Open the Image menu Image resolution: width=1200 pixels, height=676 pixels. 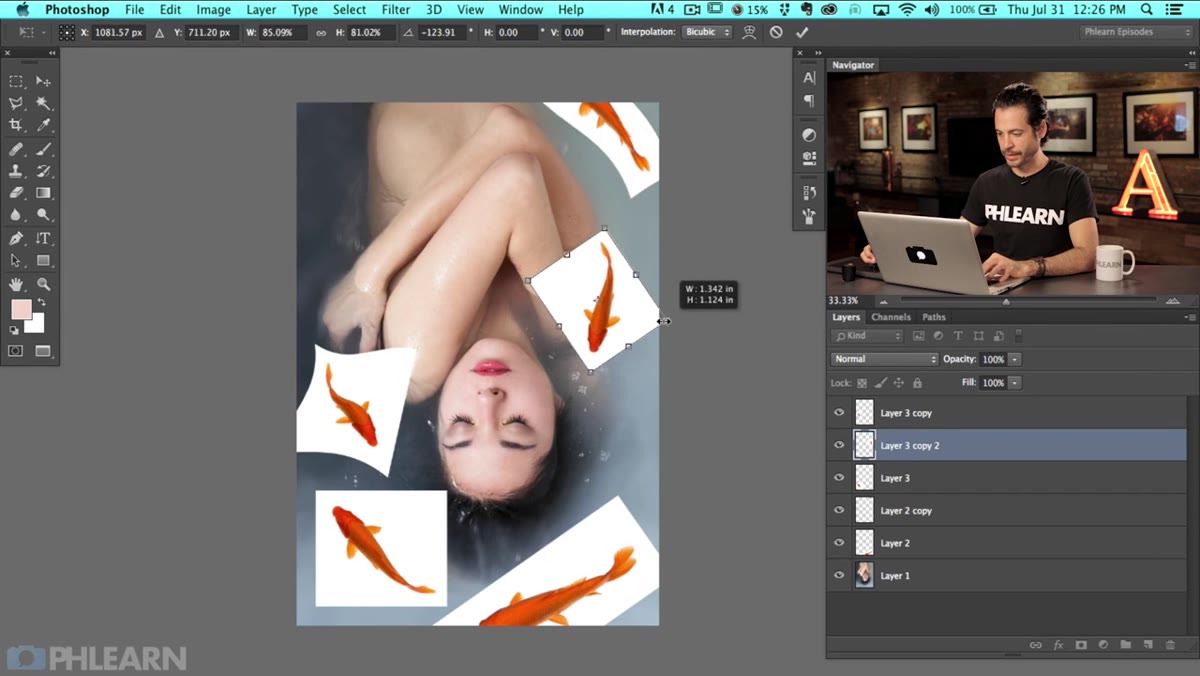213,10
